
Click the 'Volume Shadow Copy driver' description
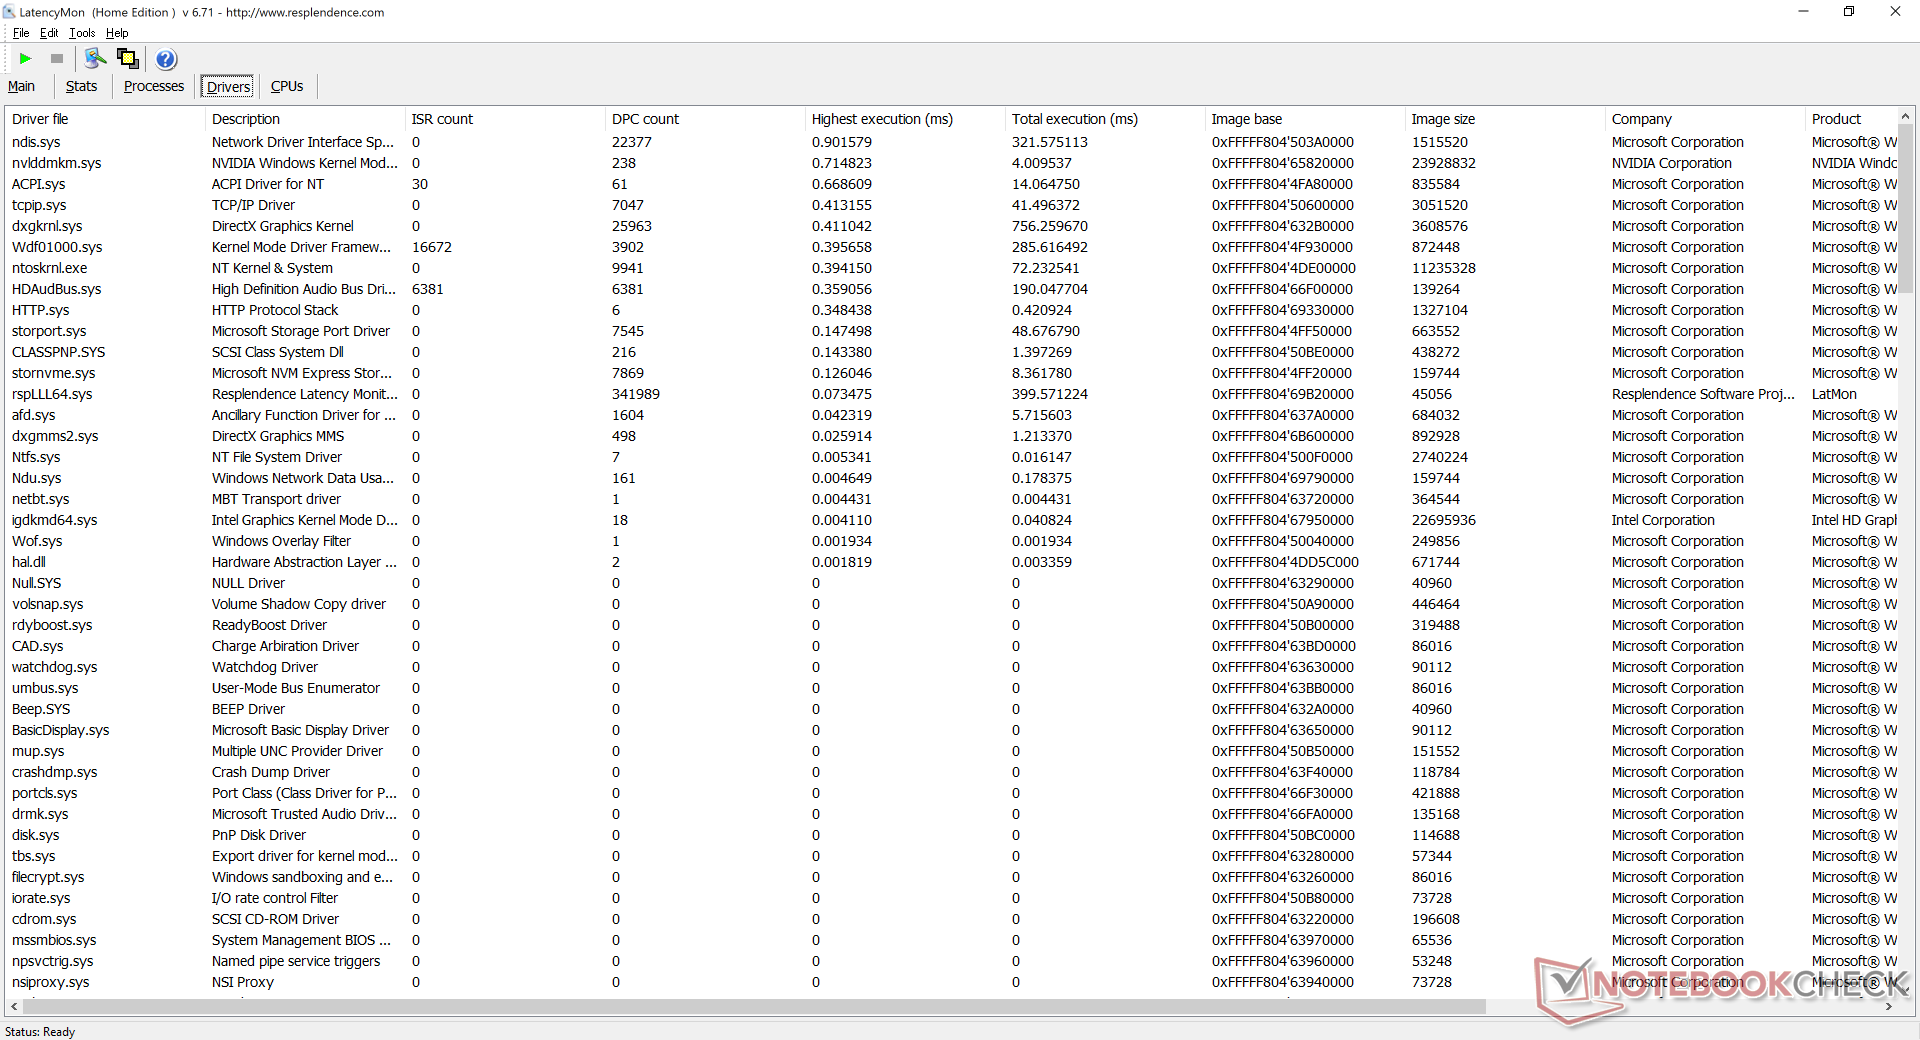coord(299,604)
